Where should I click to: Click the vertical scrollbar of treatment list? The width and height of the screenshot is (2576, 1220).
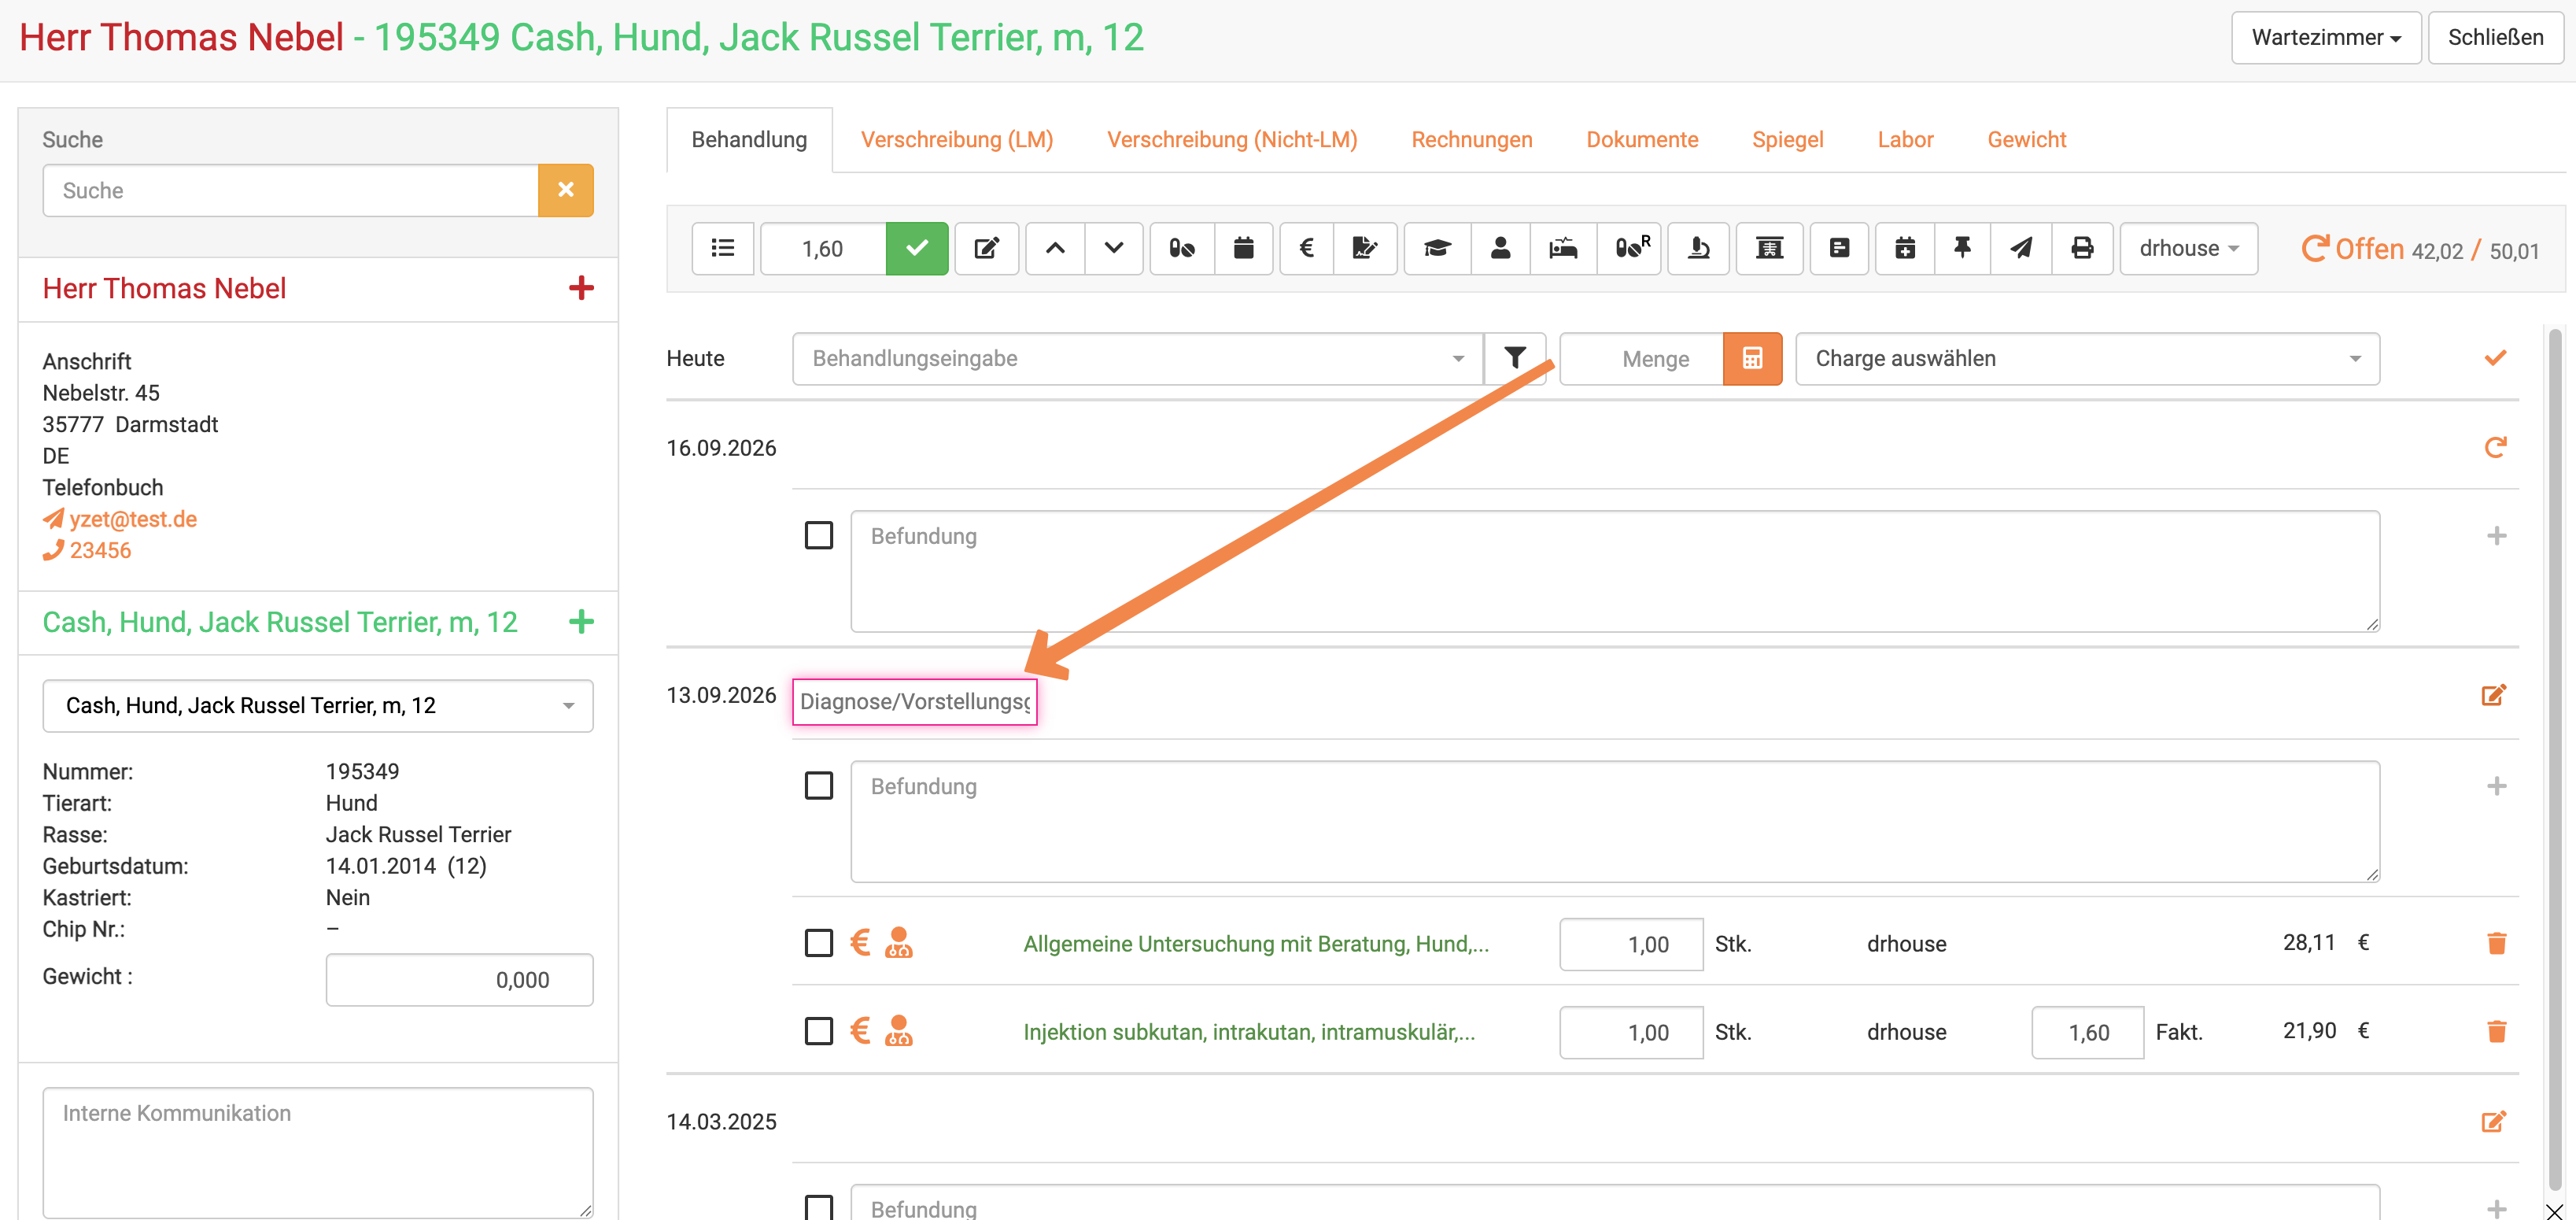2554,760
